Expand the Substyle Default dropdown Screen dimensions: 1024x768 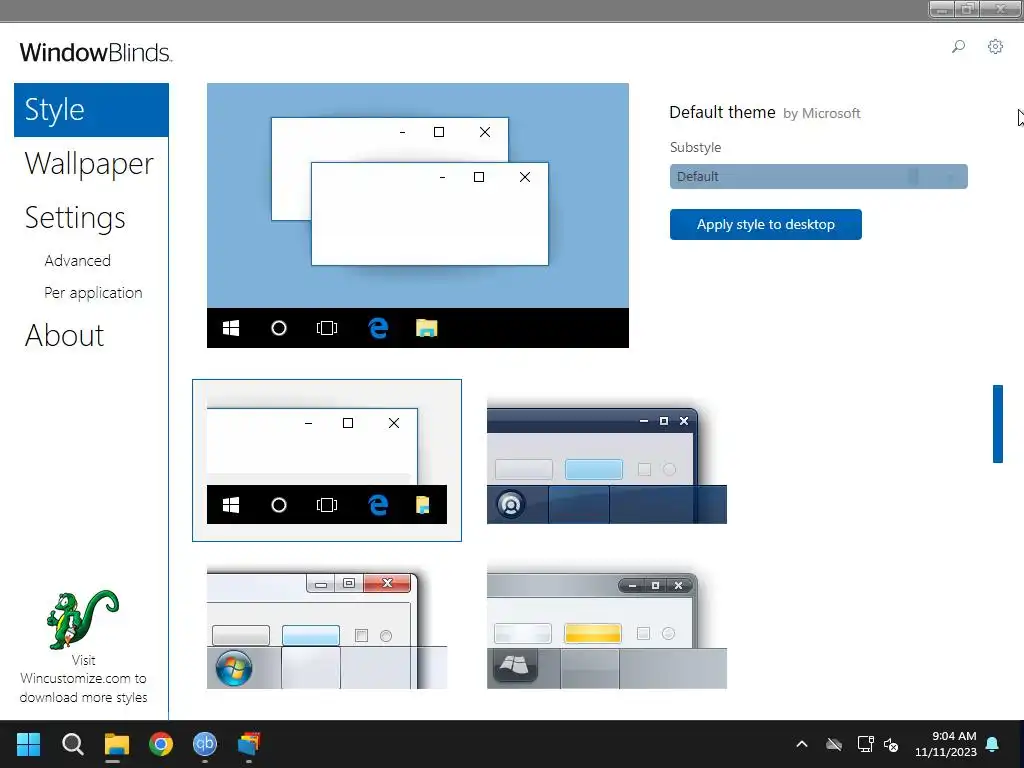(x=818, y=176)
